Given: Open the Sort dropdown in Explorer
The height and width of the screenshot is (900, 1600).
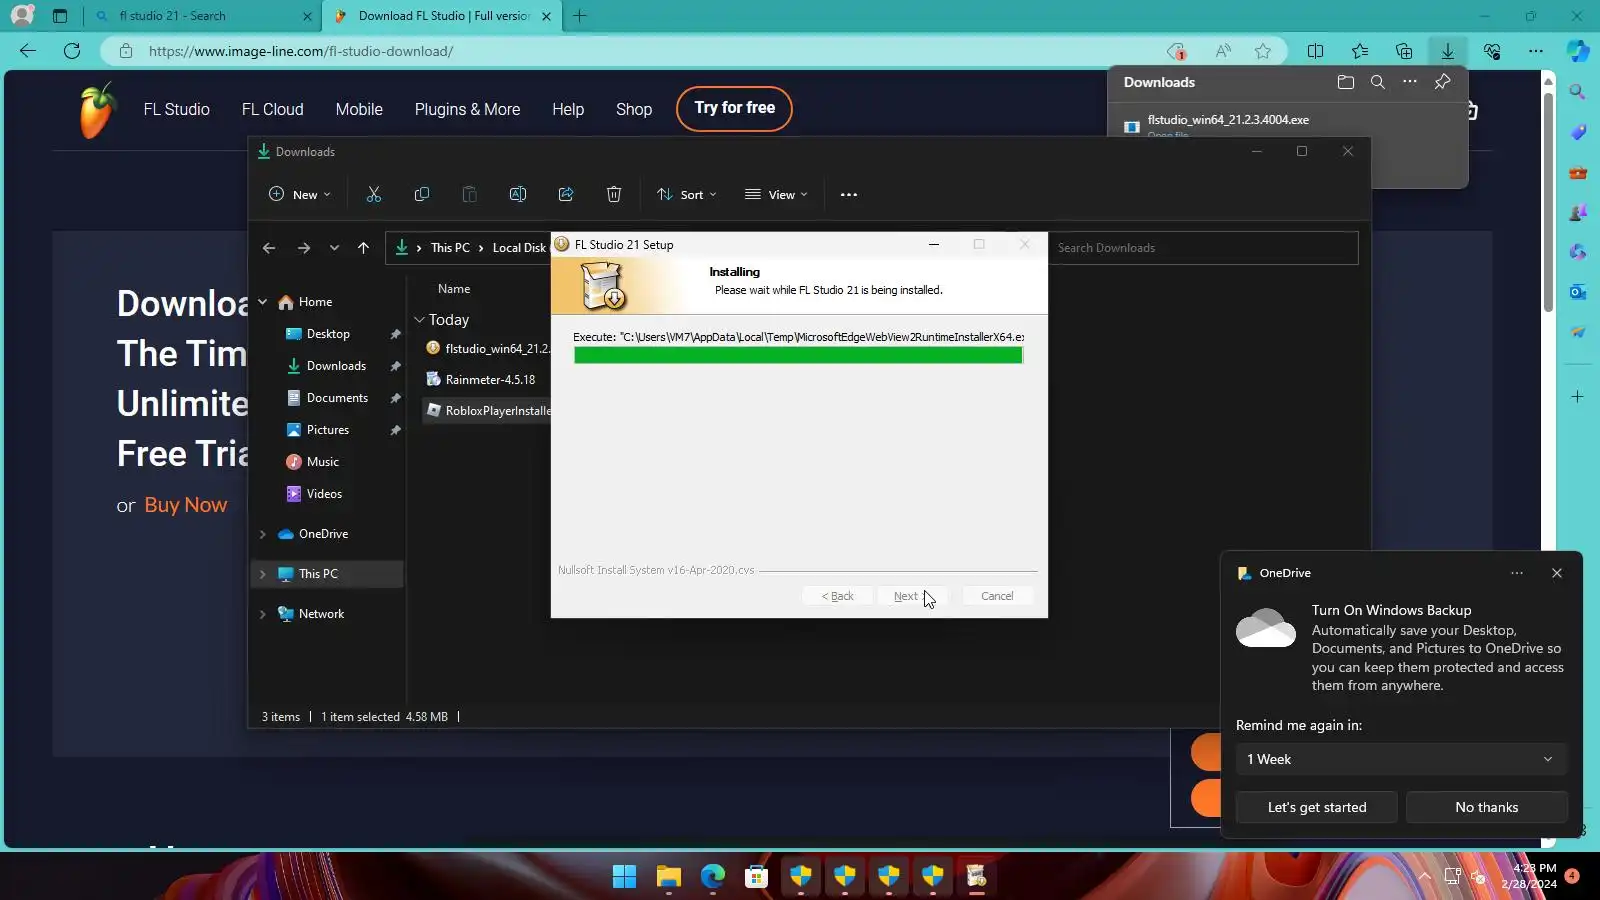Looking at the screenshot, I should [x=687, y=195].
